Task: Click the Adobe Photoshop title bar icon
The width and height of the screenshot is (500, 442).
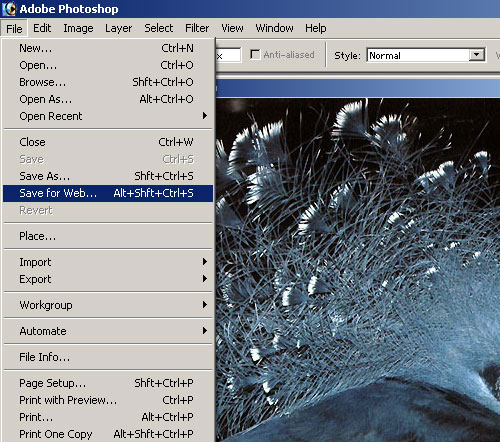Action: [9, 9]
